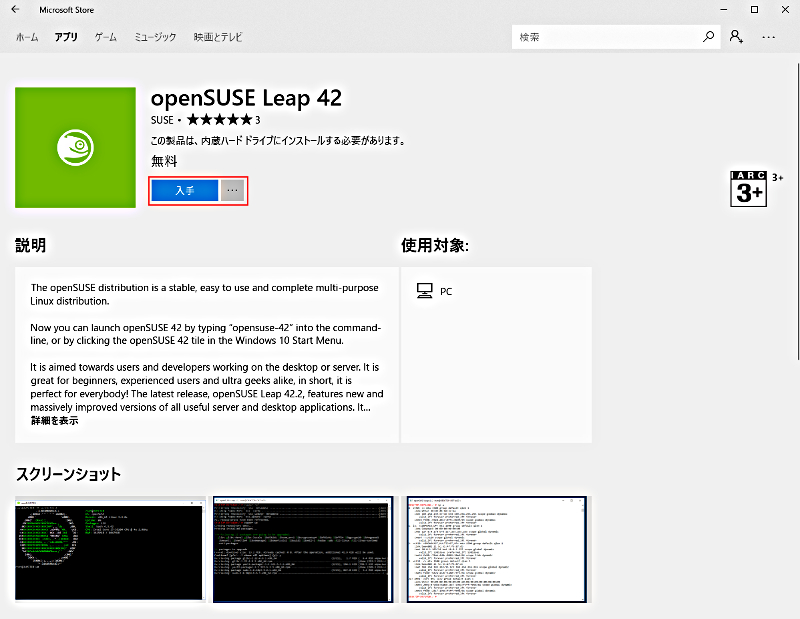This screenshot has height=619, width=800.
Task: Go back with the arrow icon
Action: click(x=15, y=9)
